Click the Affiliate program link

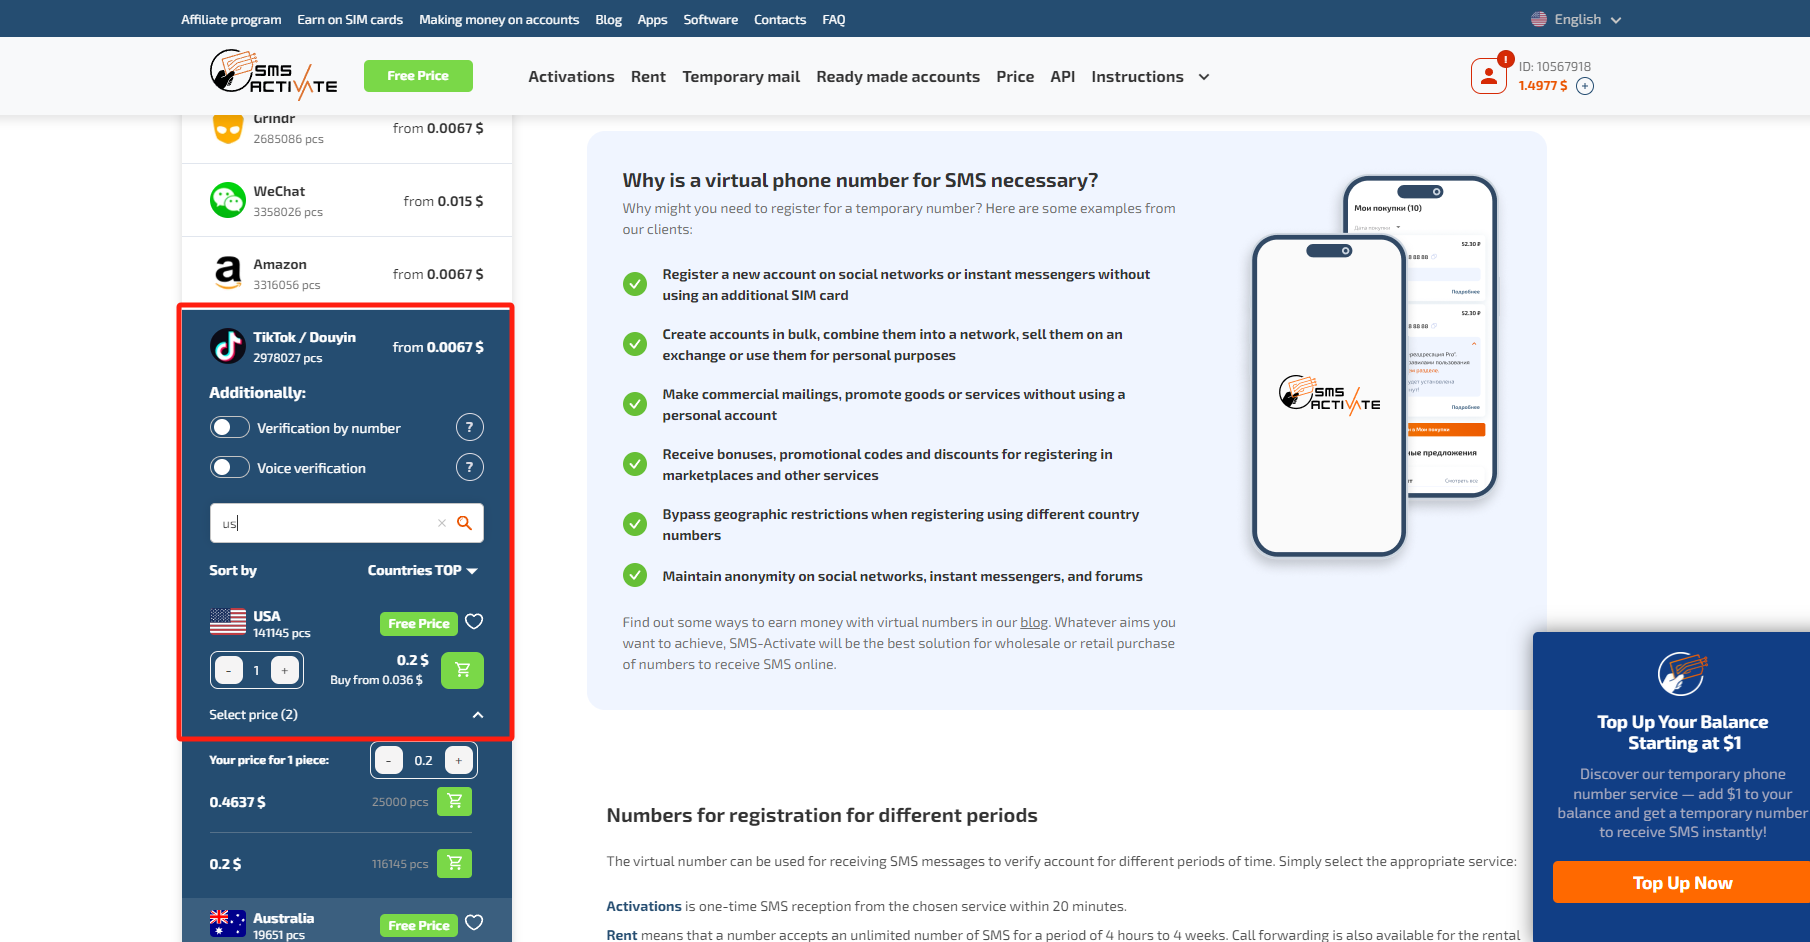pyautogui.click(x=231, y=19)
